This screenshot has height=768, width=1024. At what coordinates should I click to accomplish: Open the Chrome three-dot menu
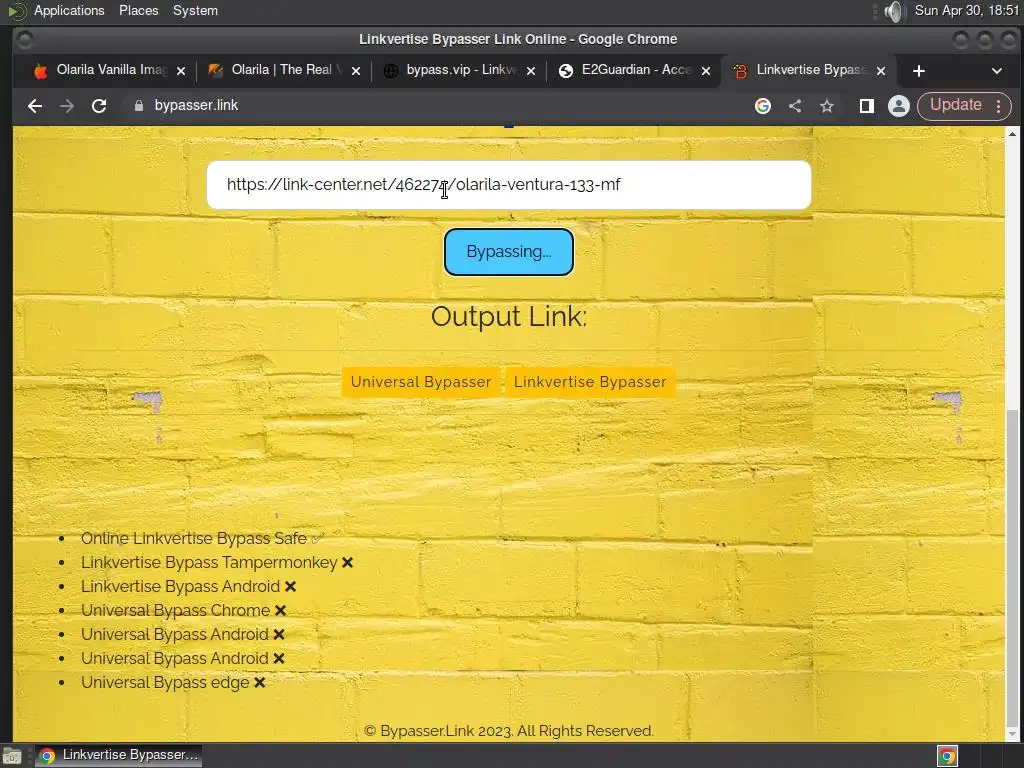point(999,106)
